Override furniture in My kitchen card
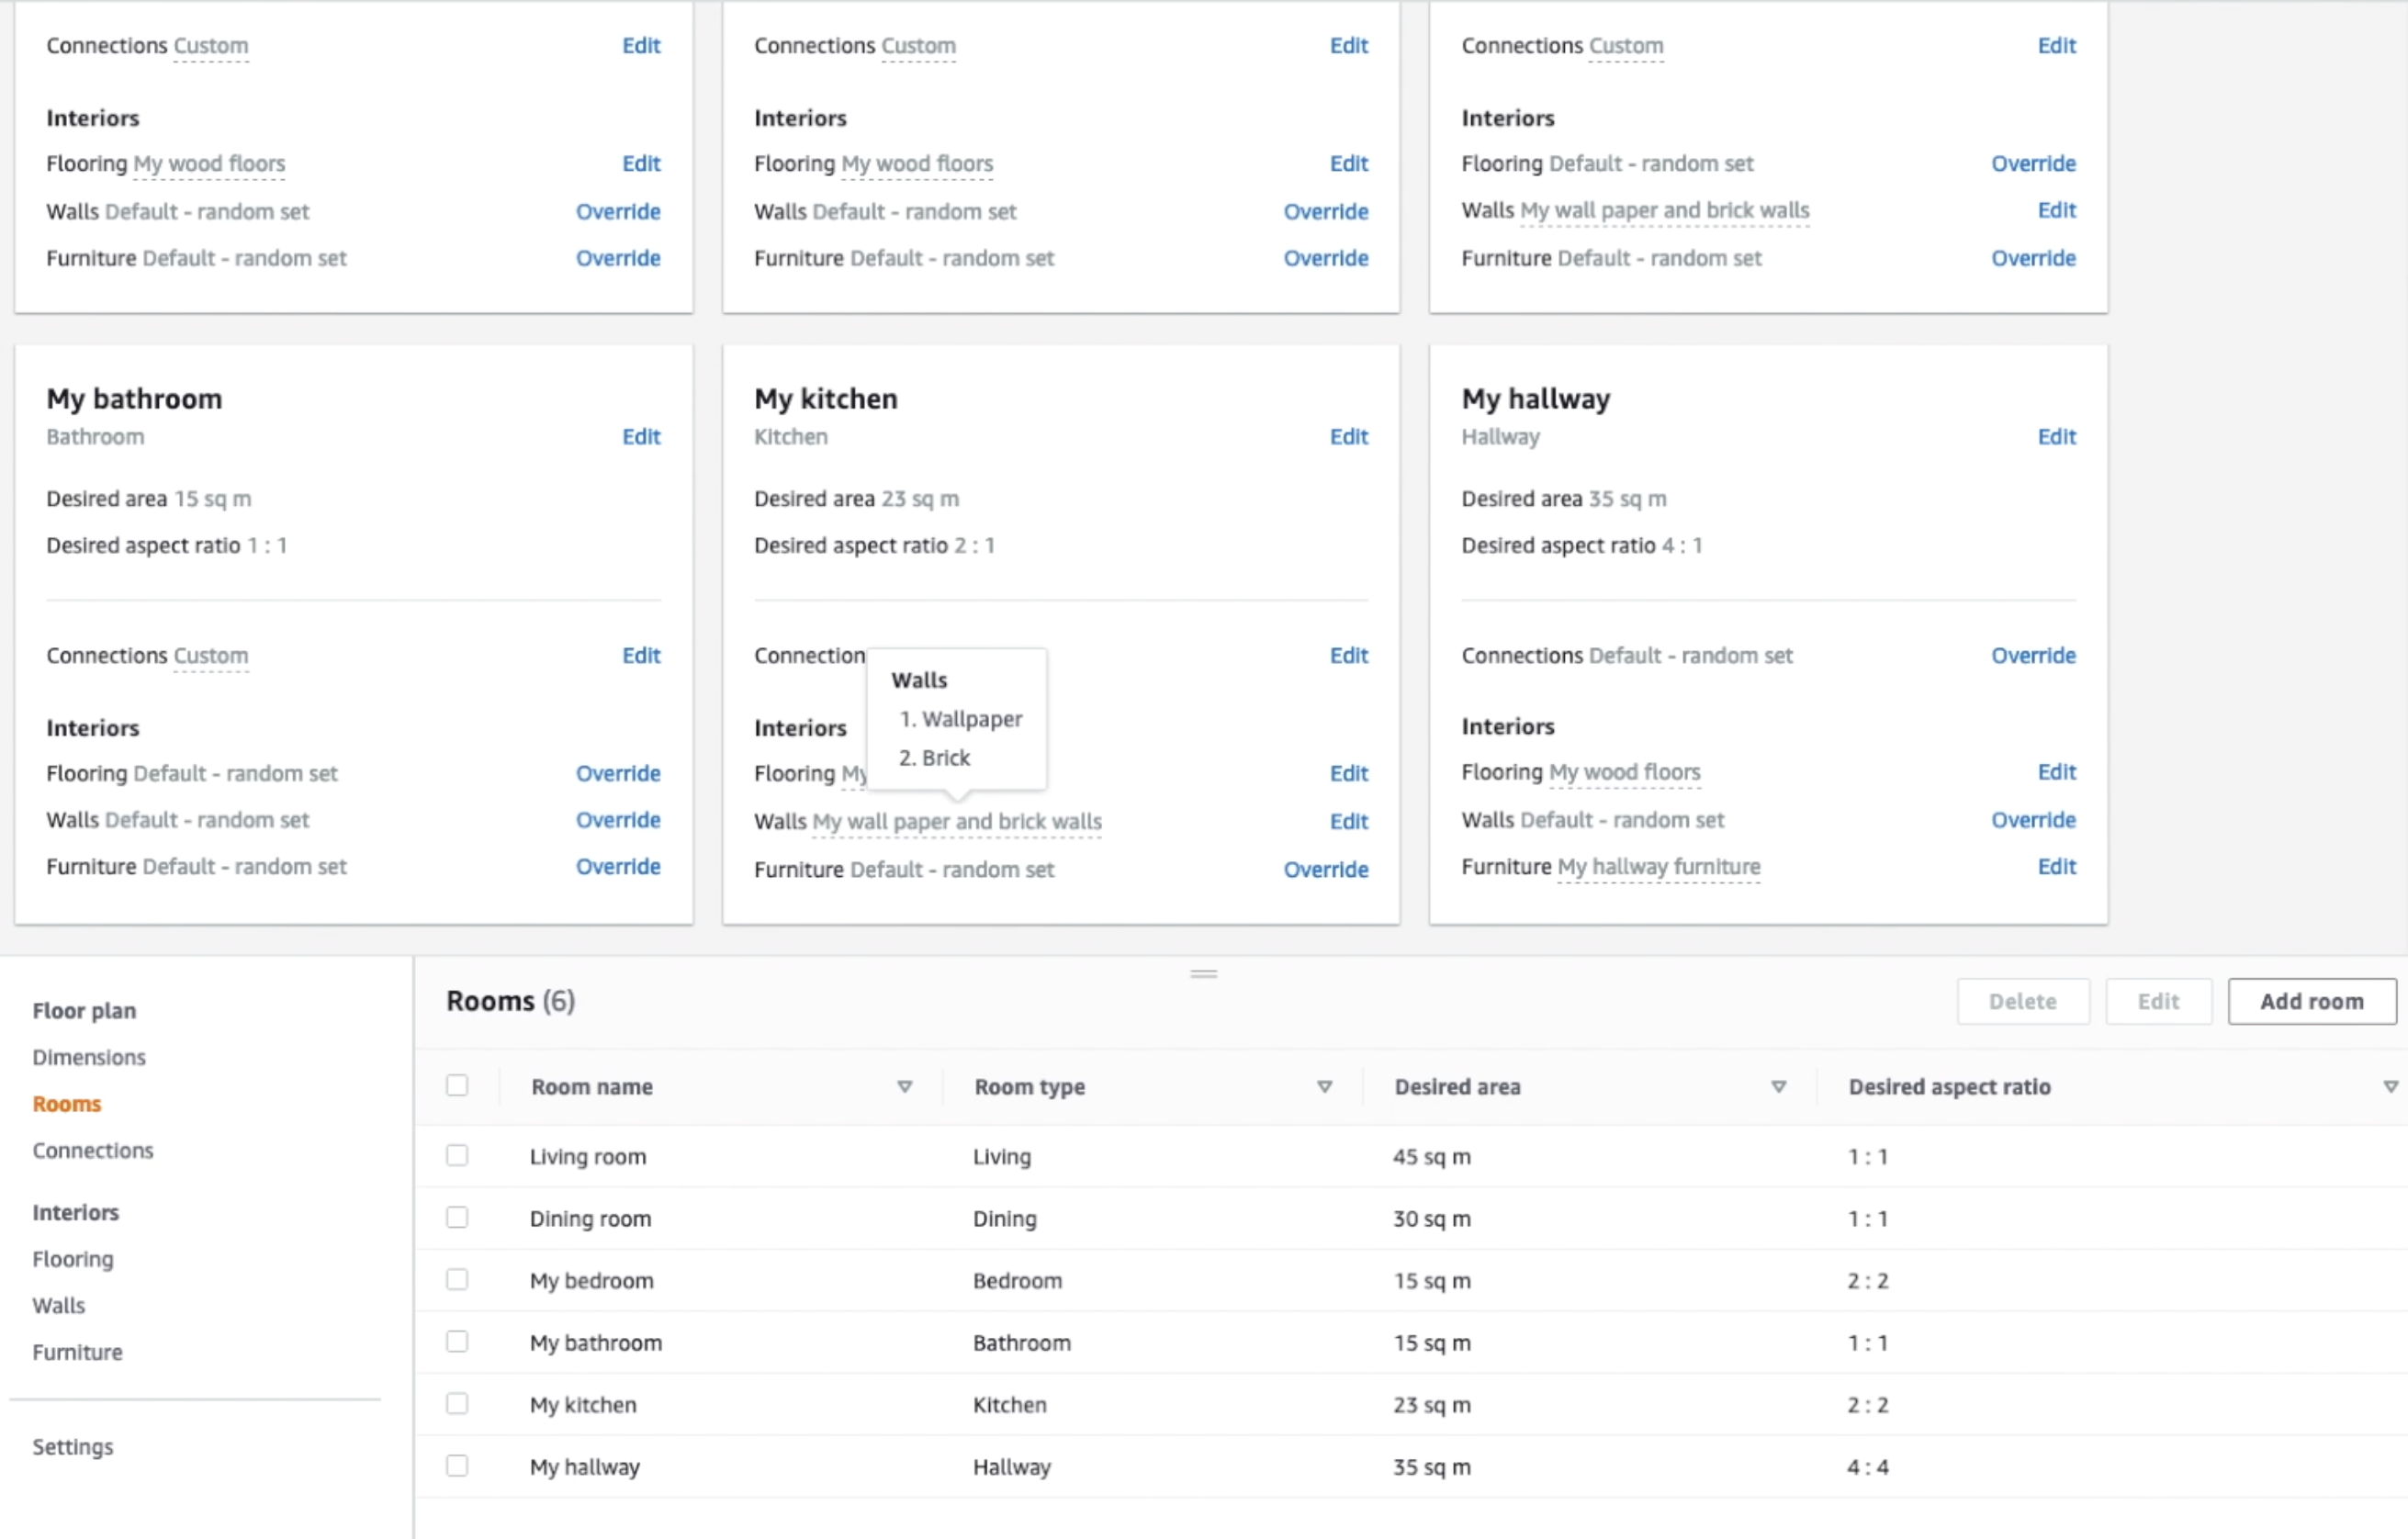Screen dimensions: 2408x1539 pos(1325,870)
